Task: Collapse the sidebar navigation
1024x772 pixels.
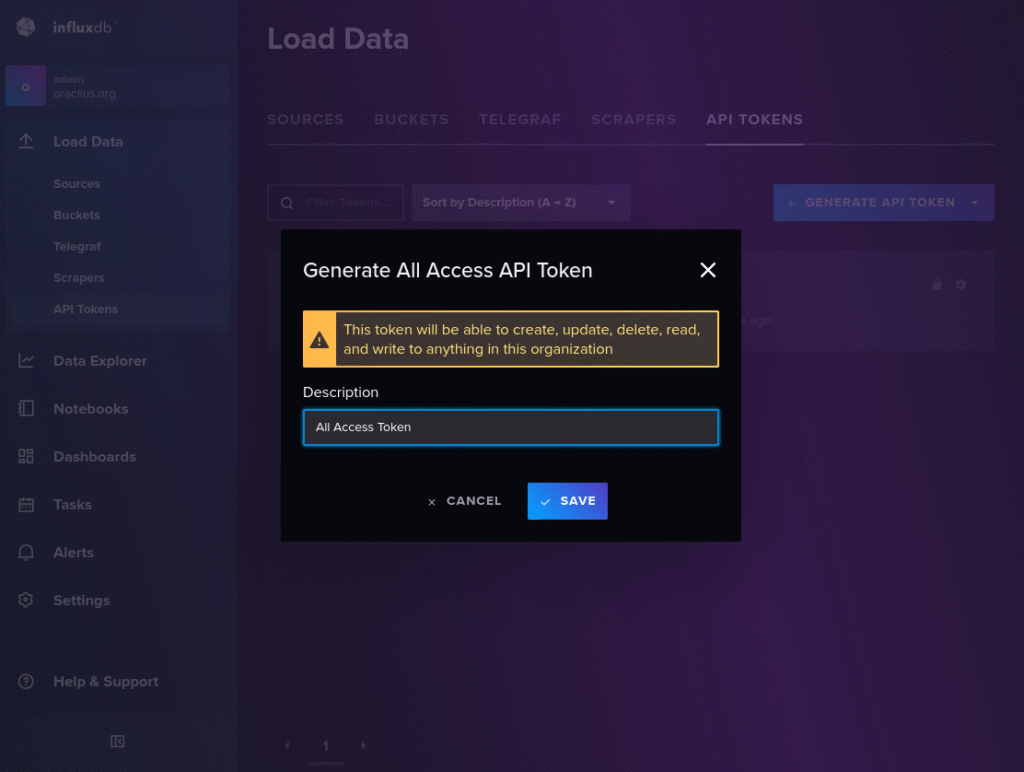Action: (x=118, y=741)
